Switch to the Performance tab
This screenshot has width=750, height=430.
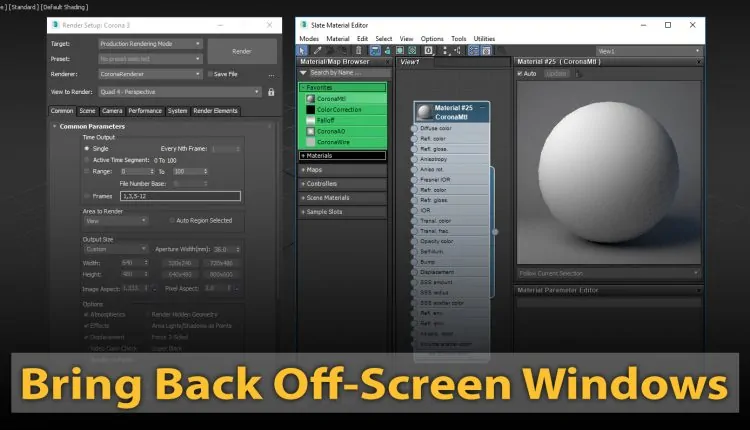pyautogui.click(x=145, y=110)
